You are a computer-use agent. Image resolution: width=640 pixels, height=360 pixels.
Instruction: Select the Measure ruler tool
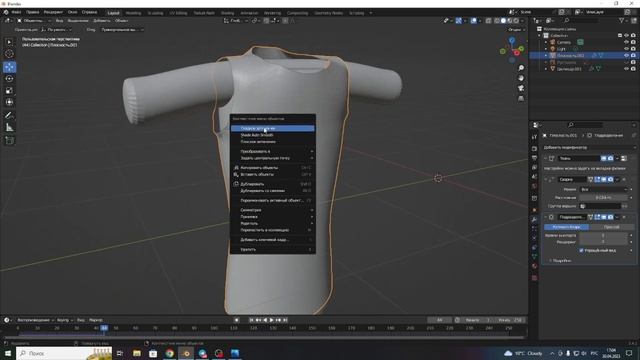9,128
